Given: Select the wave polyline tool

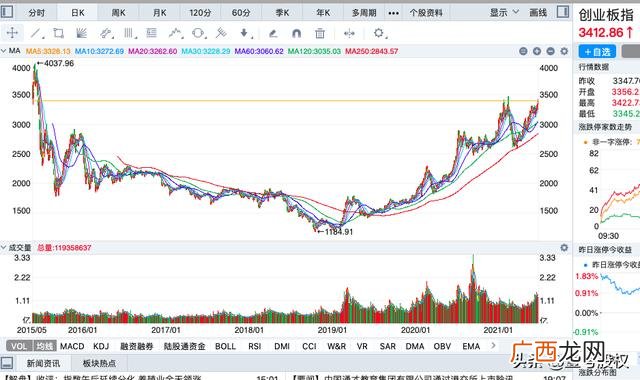Looking at the screenshot, I should pyautogui.click(x=176, y=33).
